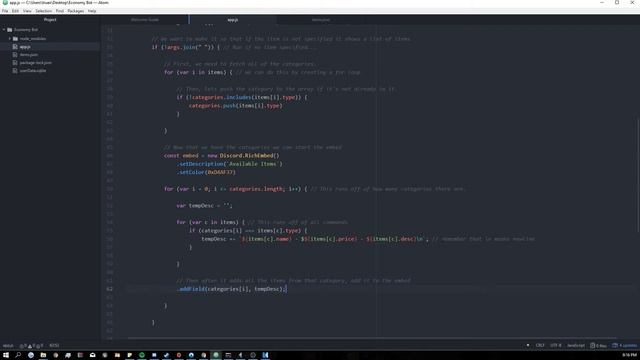Switch to the app.js editor tab

(233, 20)
